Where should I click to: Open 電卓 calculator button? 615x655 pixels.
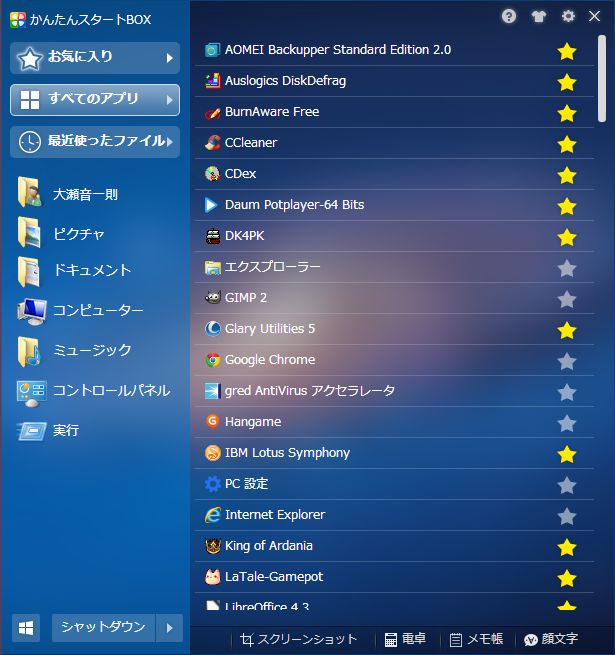405,639
